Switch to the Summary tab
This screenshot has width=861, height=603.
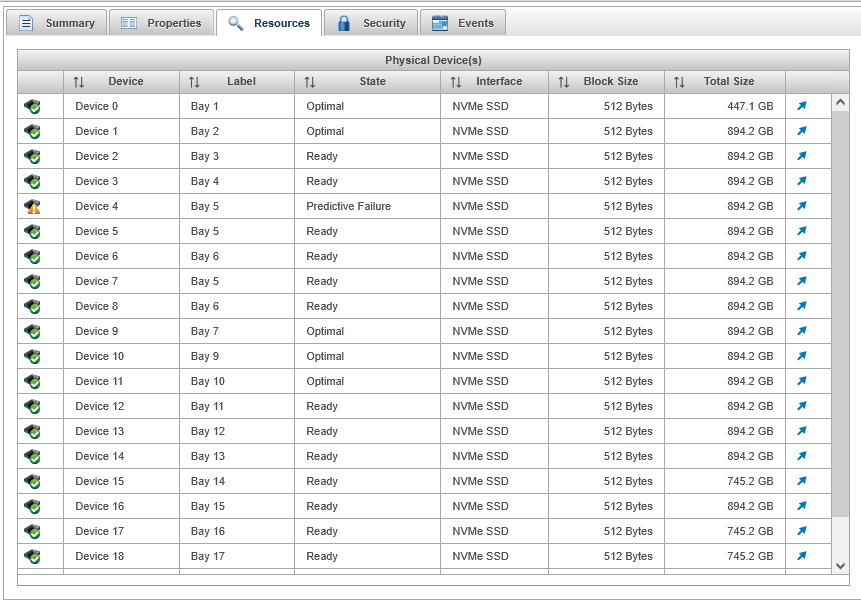pyautogui.click(x=57, y=23)
